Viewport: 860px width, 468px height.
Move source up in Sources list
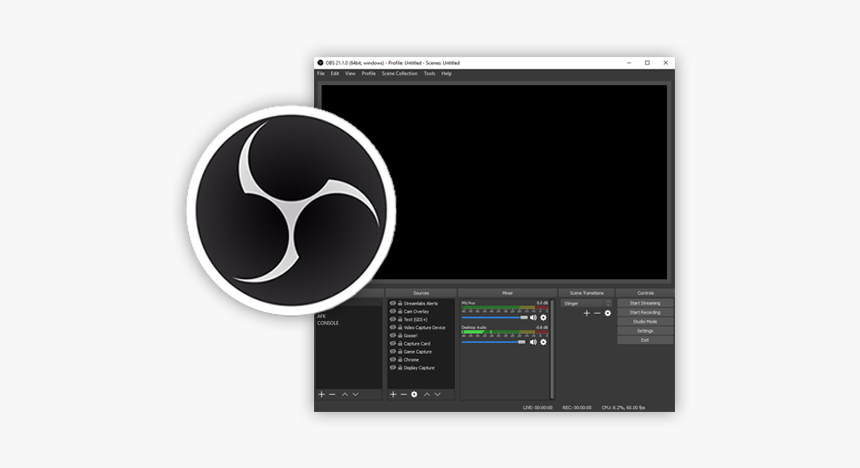click(427, 394)
